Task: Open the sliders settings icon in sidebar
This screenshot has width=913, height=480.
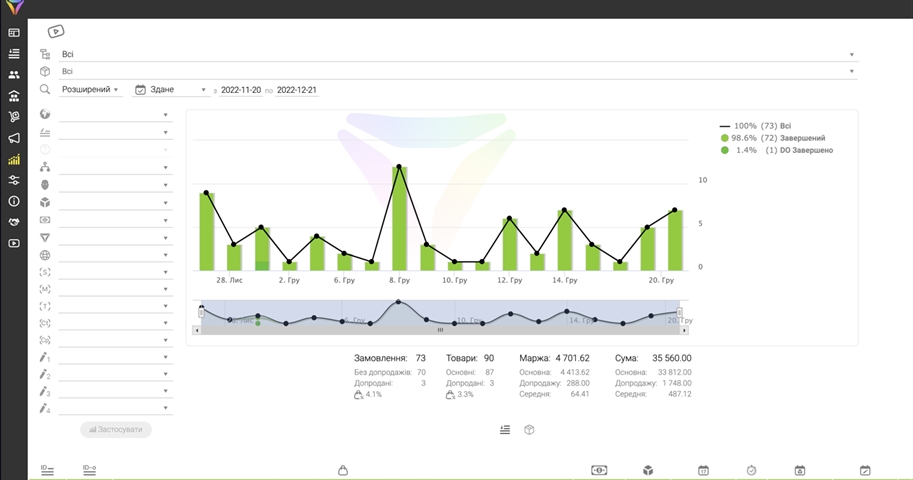Action: [14, 180]
